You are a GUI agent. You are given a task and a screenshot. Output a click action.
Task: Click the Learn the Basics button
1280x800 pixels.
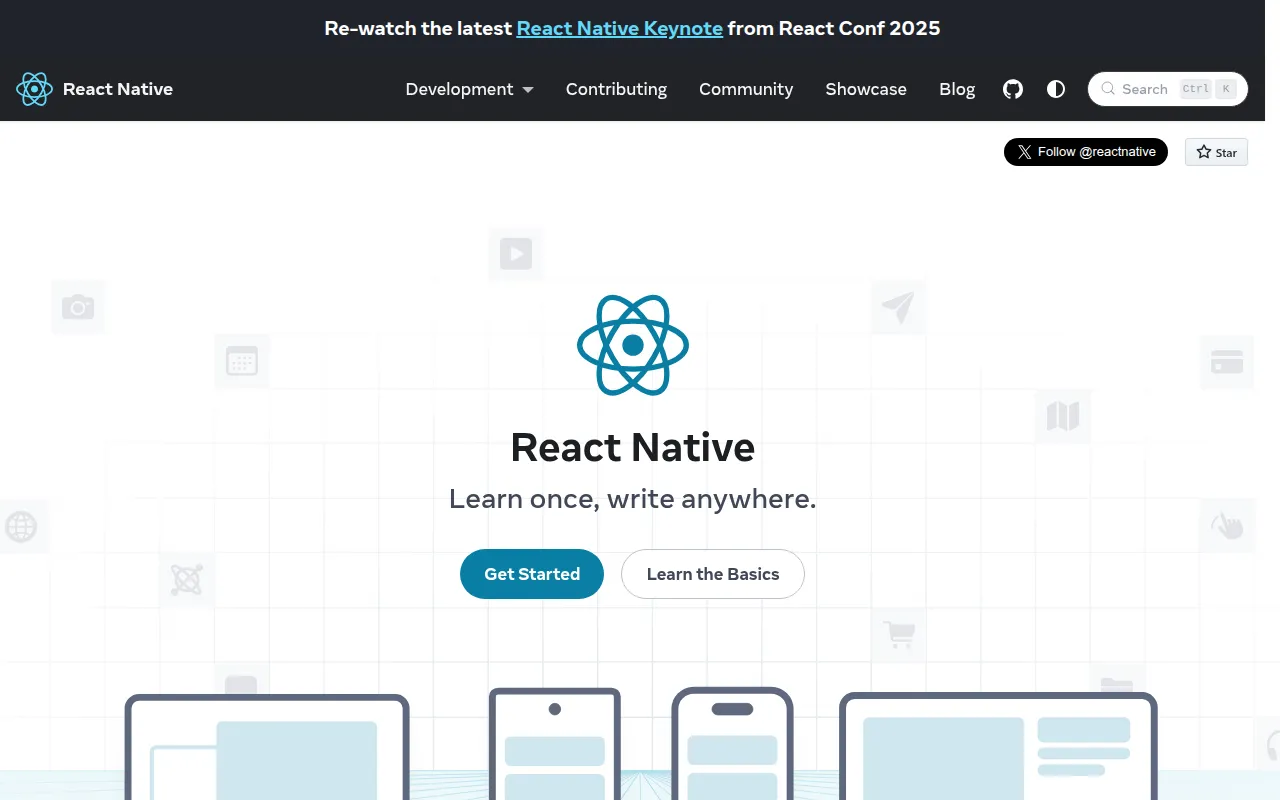tap(713, 574)
